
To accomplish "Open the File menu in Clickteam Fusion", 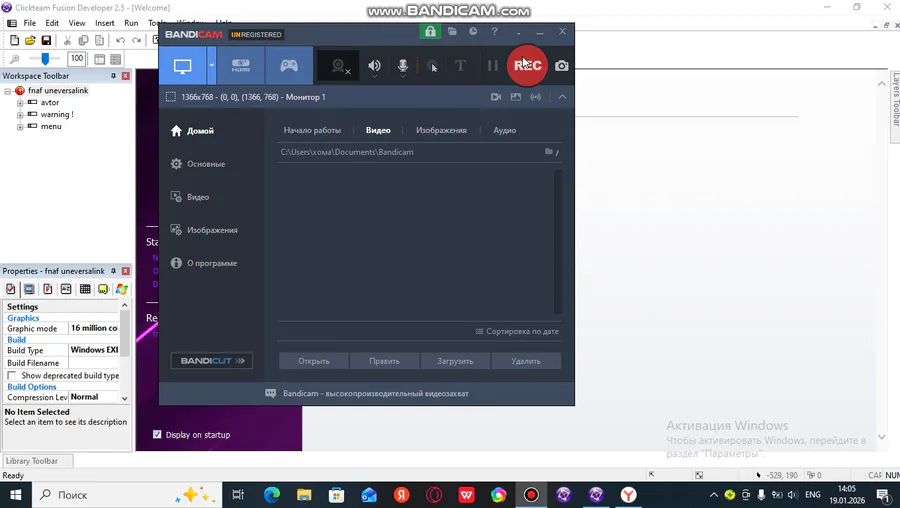I will tap(30, 23).
